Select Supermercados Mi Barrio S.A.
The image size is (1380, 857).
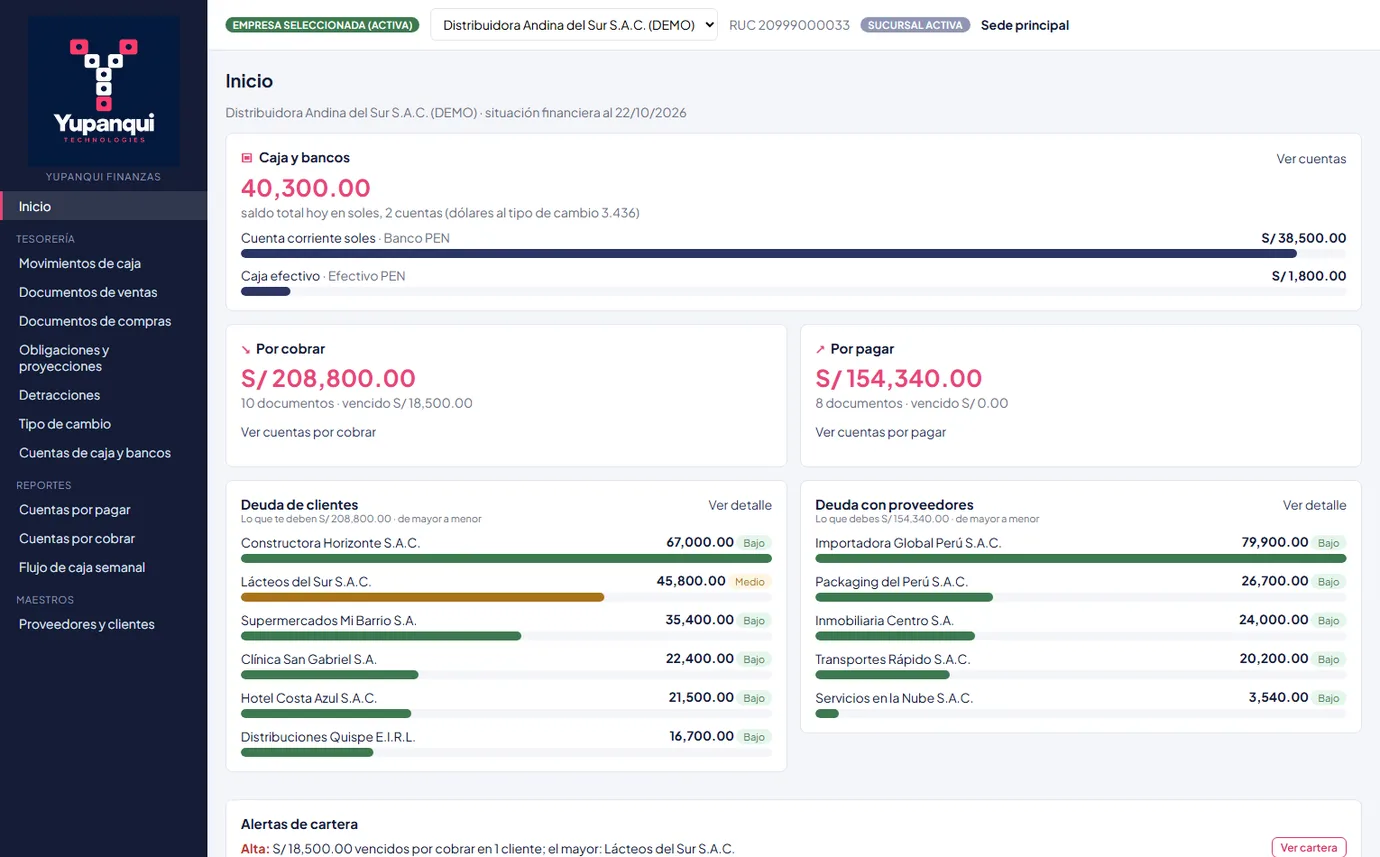506,627
